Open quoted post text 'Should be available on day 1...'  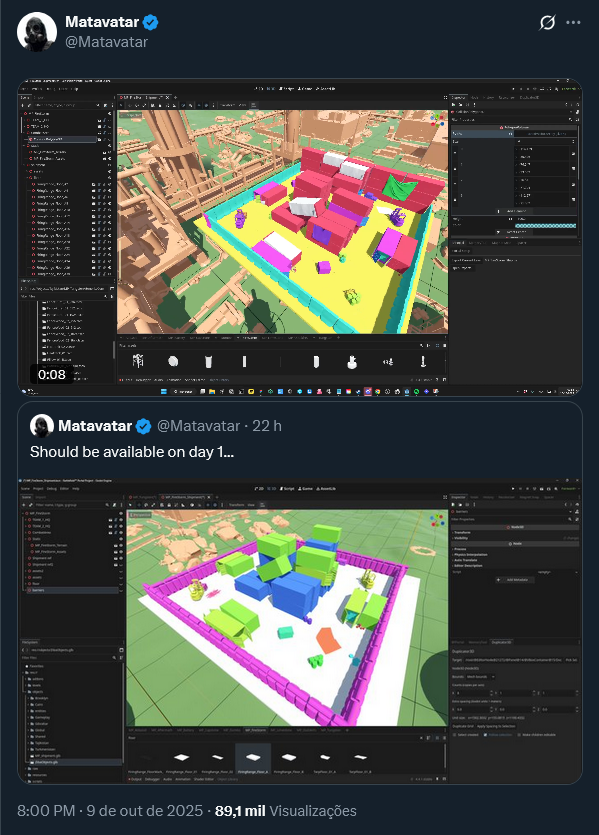[132, 452]
